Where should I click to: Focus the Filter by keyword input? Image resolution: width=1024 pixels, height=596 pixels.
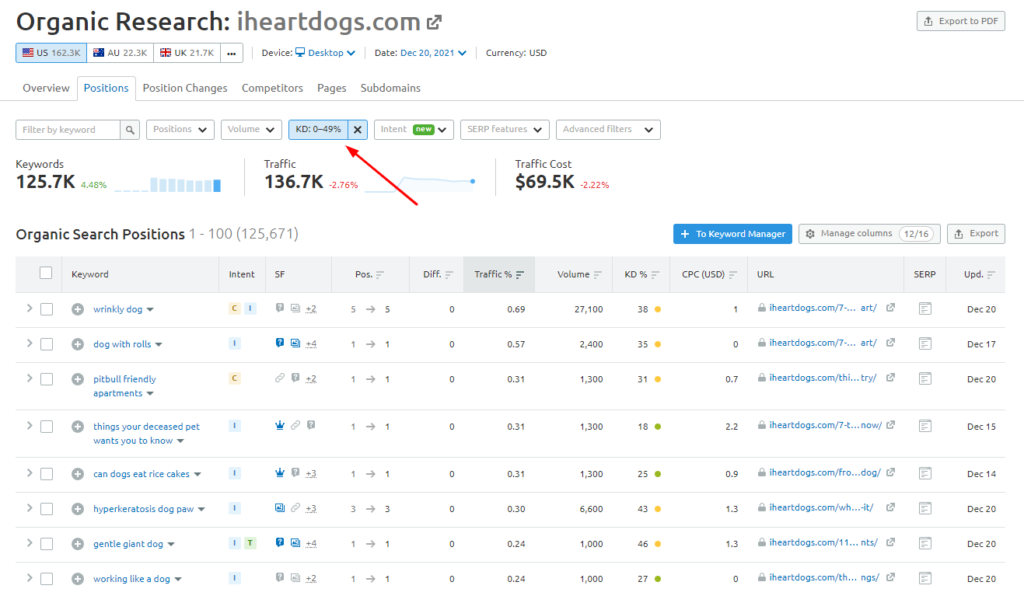(68, 130)
